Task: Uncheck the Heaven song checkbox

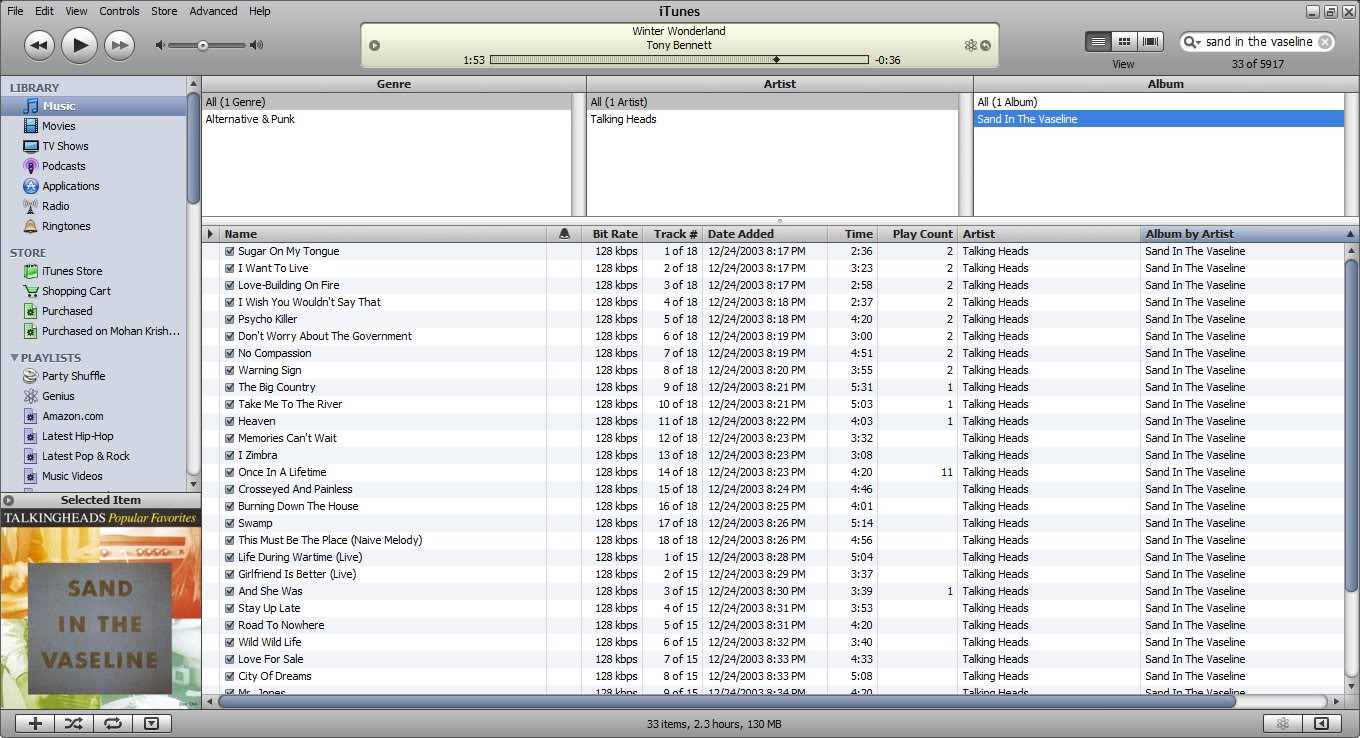Action: point(230,421)
